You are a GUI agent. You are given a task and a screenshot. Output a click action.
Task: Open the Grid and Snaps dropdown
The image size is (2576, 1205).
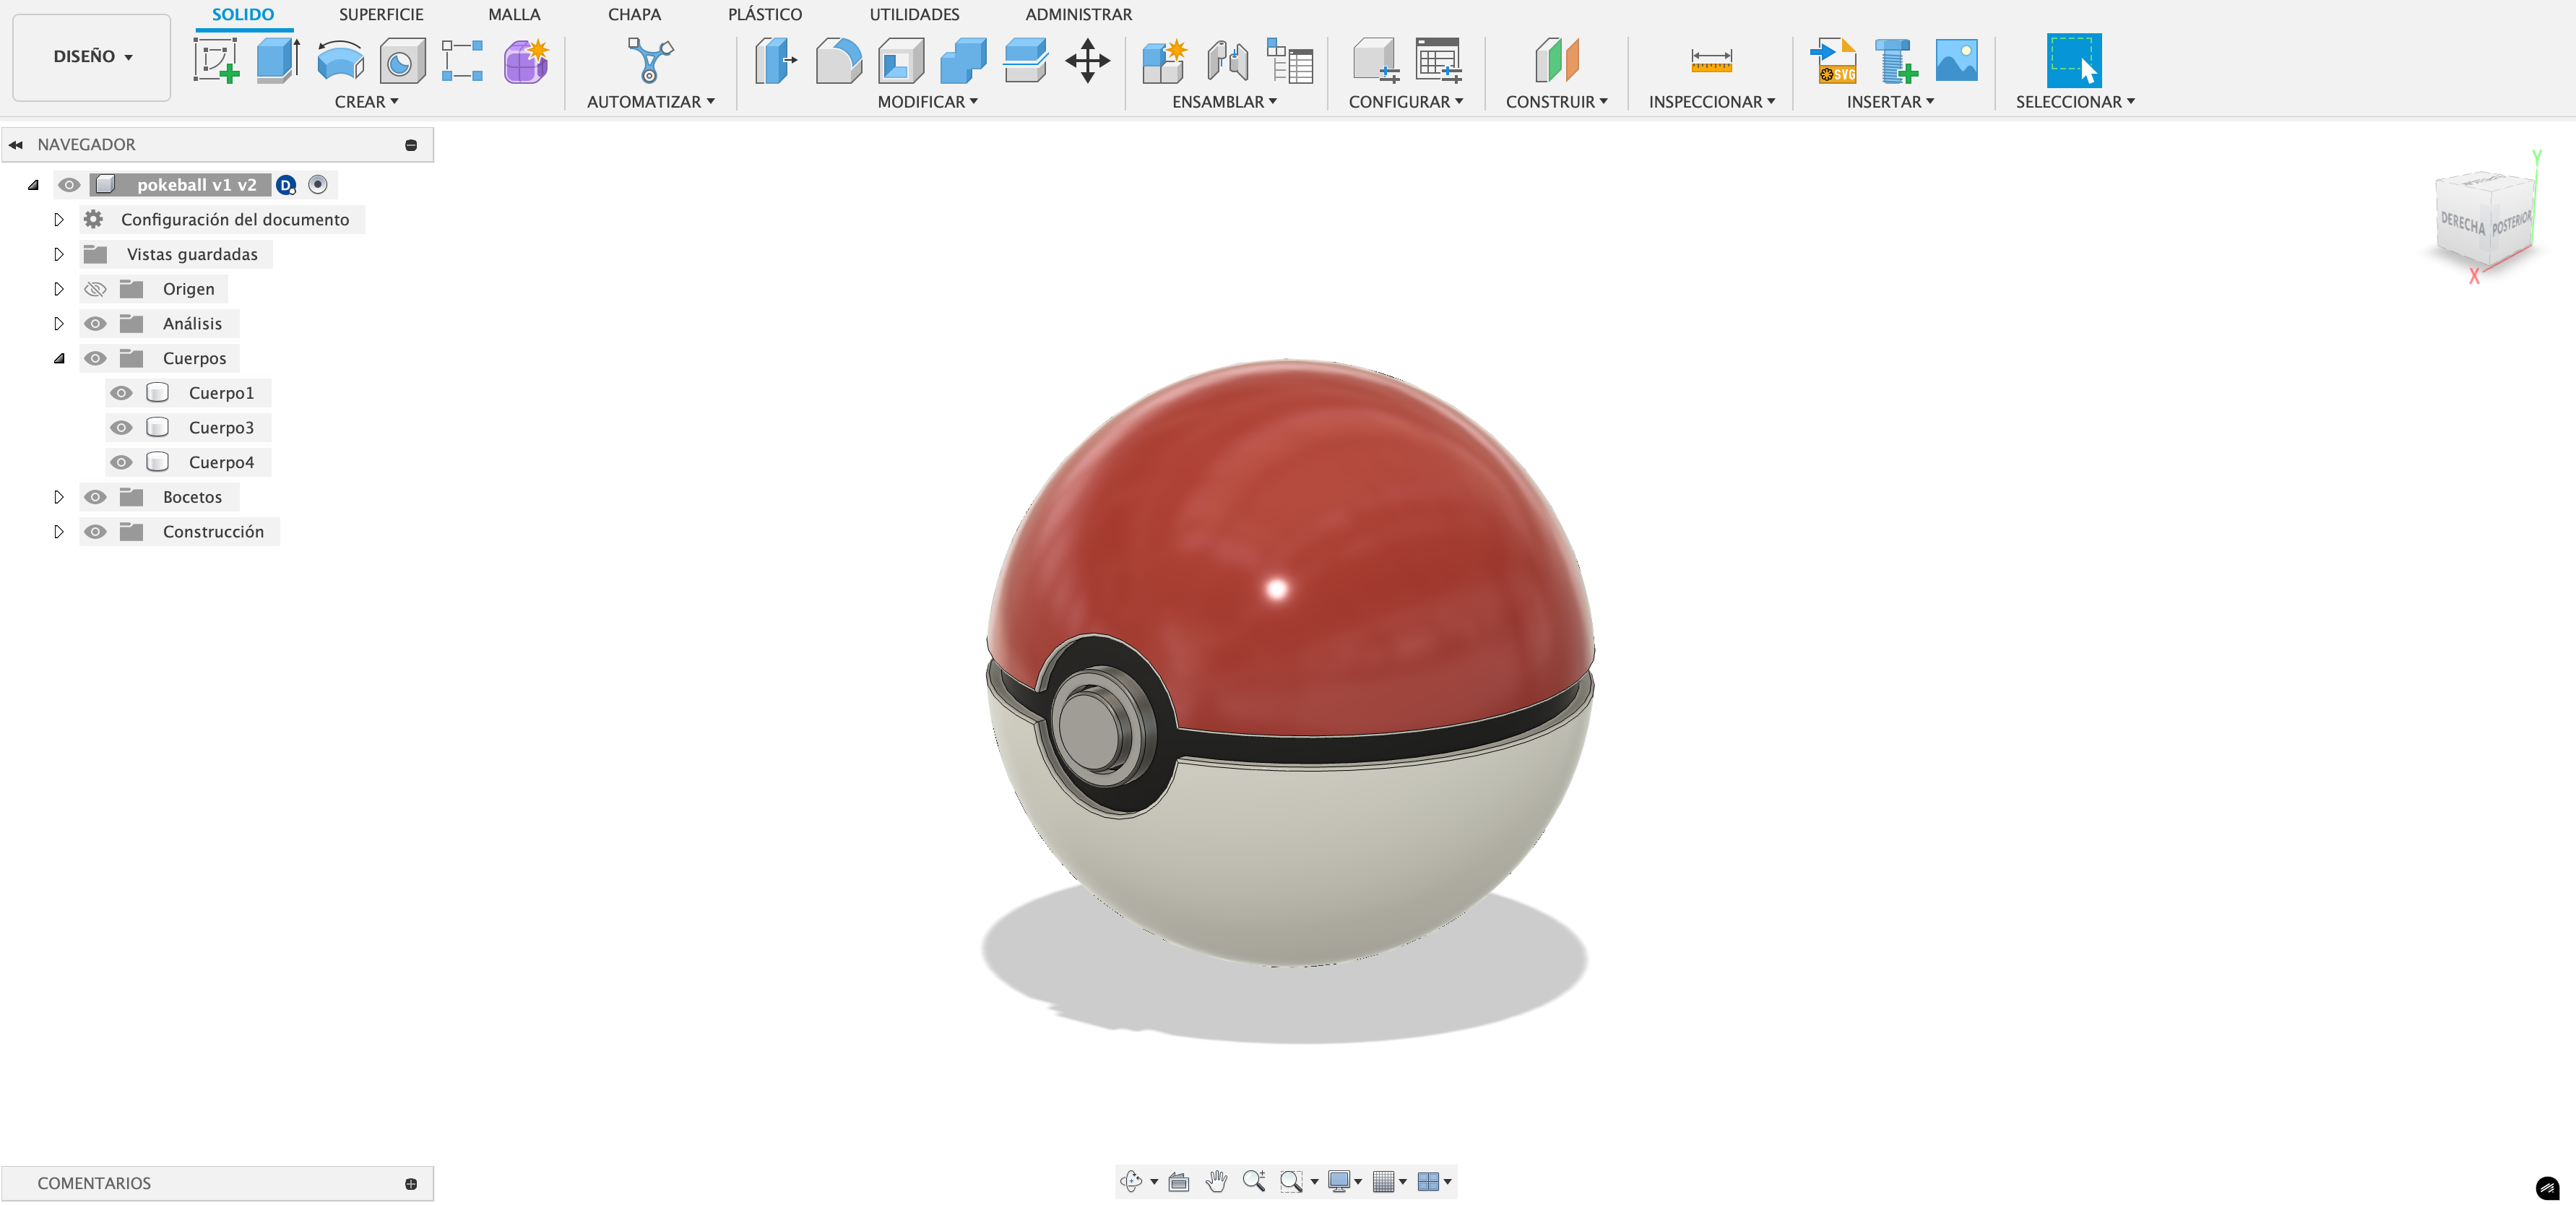coord(1389,1181)
